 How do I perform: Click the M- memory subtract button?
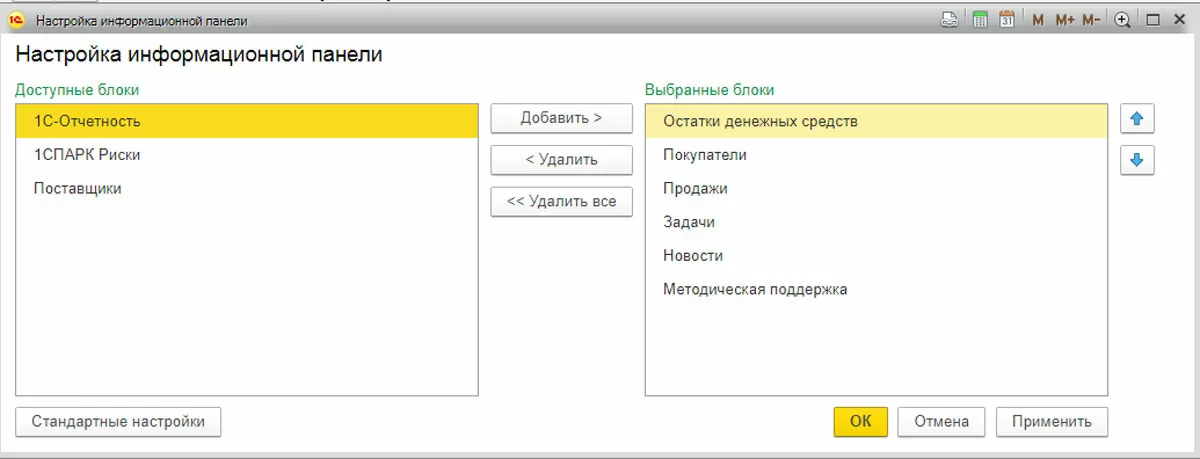tap(1091, 20)
